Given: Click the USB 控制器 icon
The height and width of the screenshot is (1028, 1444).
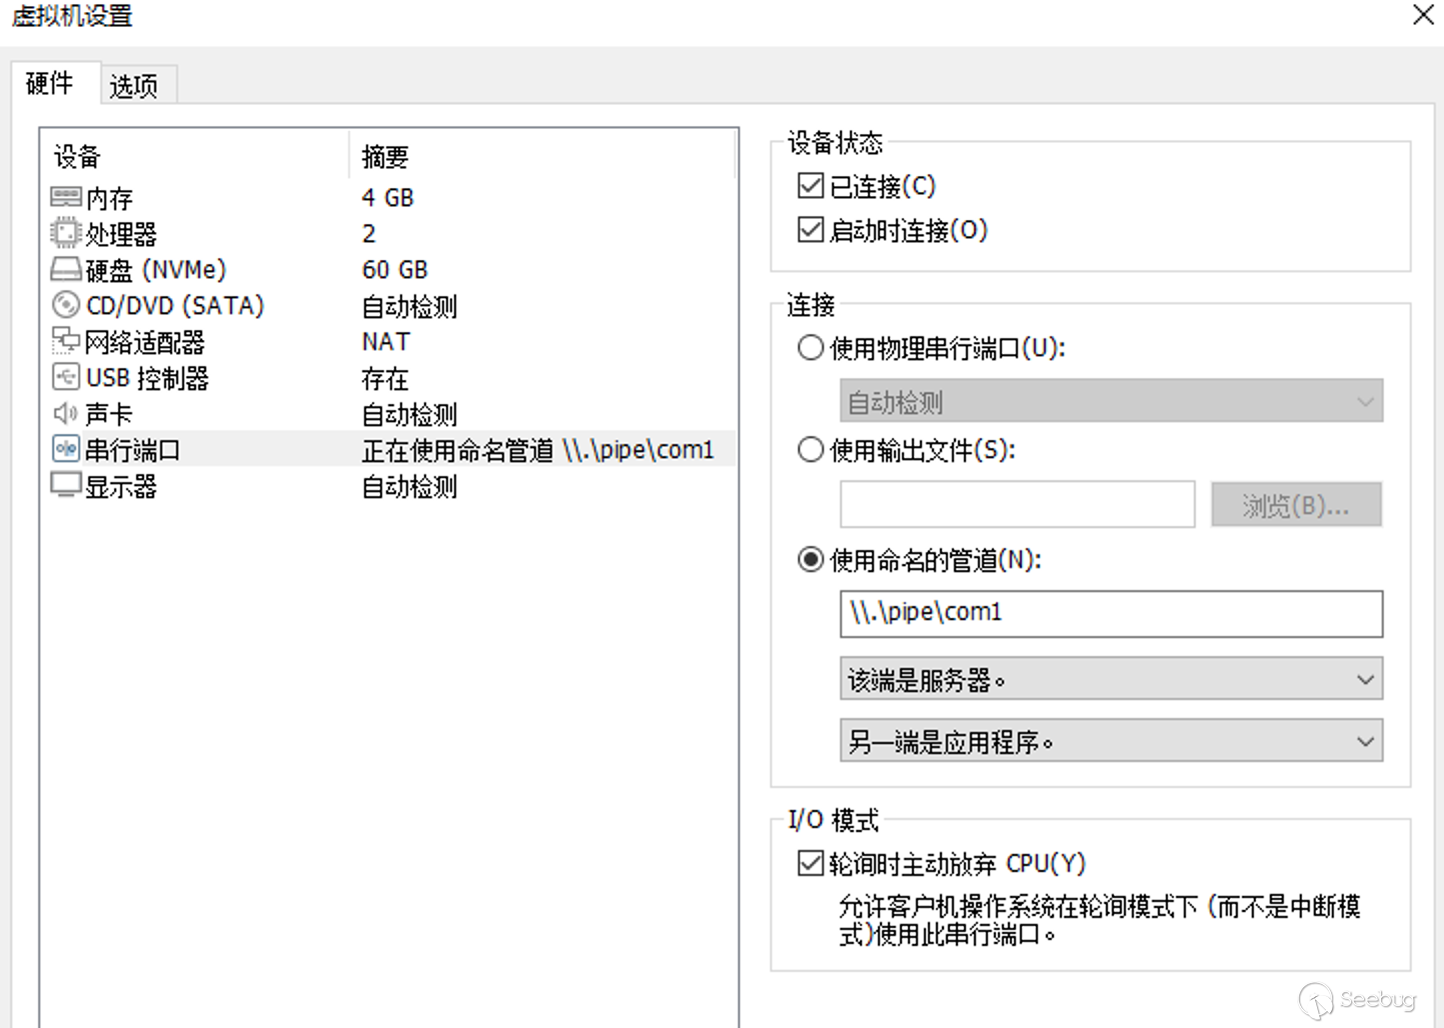Looking at the screenshot, I should tap(66, 377).
